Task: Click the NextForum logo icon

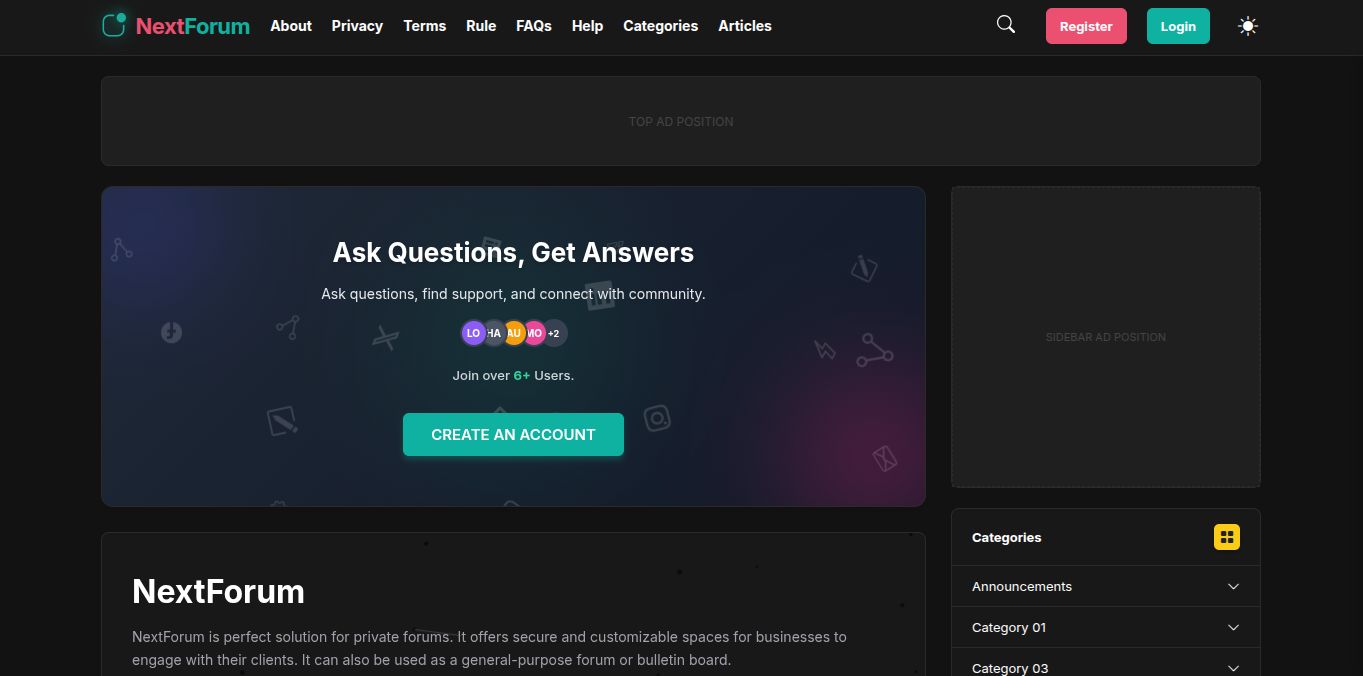Action: coord(114,25)
